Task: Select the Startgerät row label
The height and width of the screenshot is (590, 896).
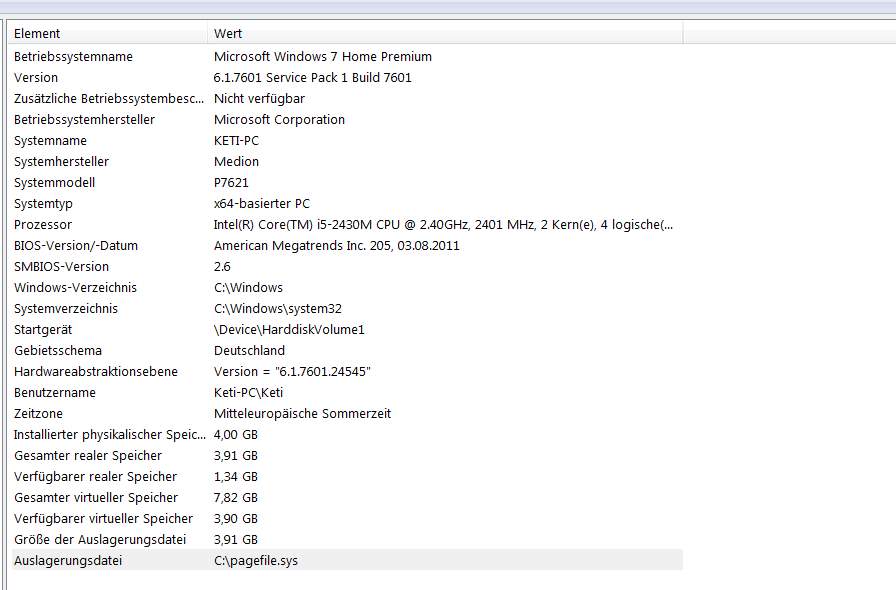Action: (x=43, y=330)
